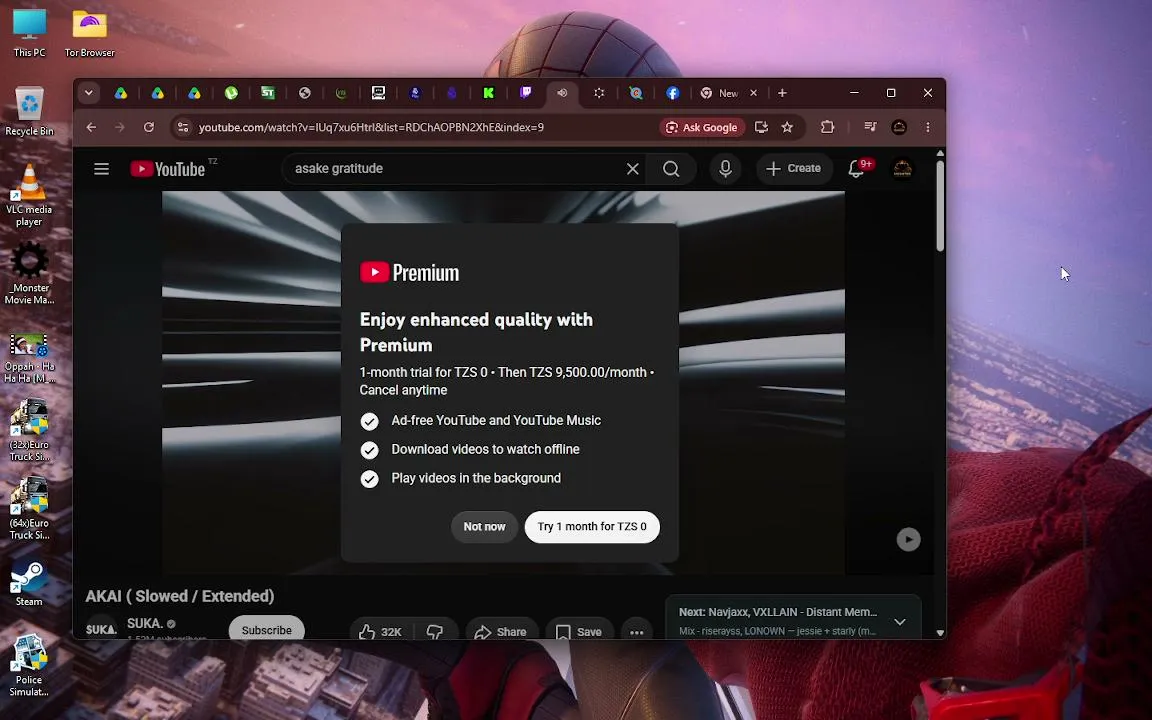Open the _Monster Movie Ma... gear shortcut
The width and height of the screenshot is (1152, 720).
click(x=29, y=274)
